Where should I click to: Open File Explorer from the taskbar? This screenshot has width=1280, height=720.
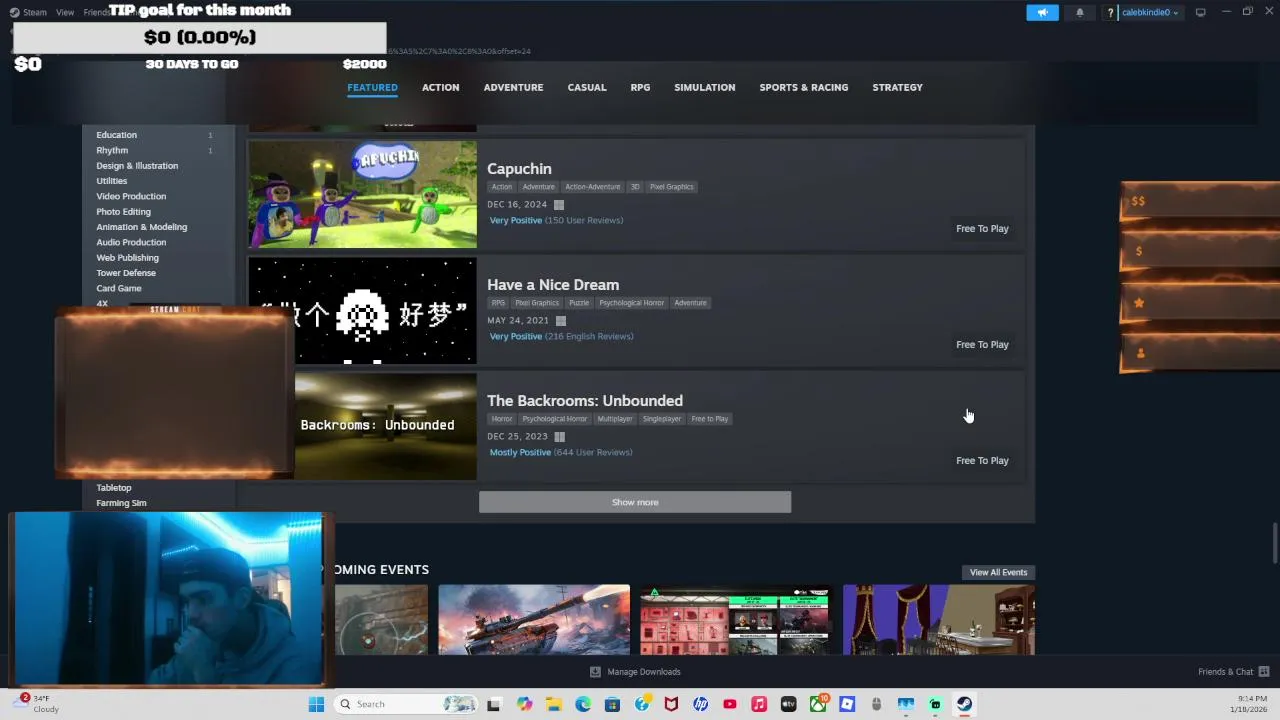[554, 704]
